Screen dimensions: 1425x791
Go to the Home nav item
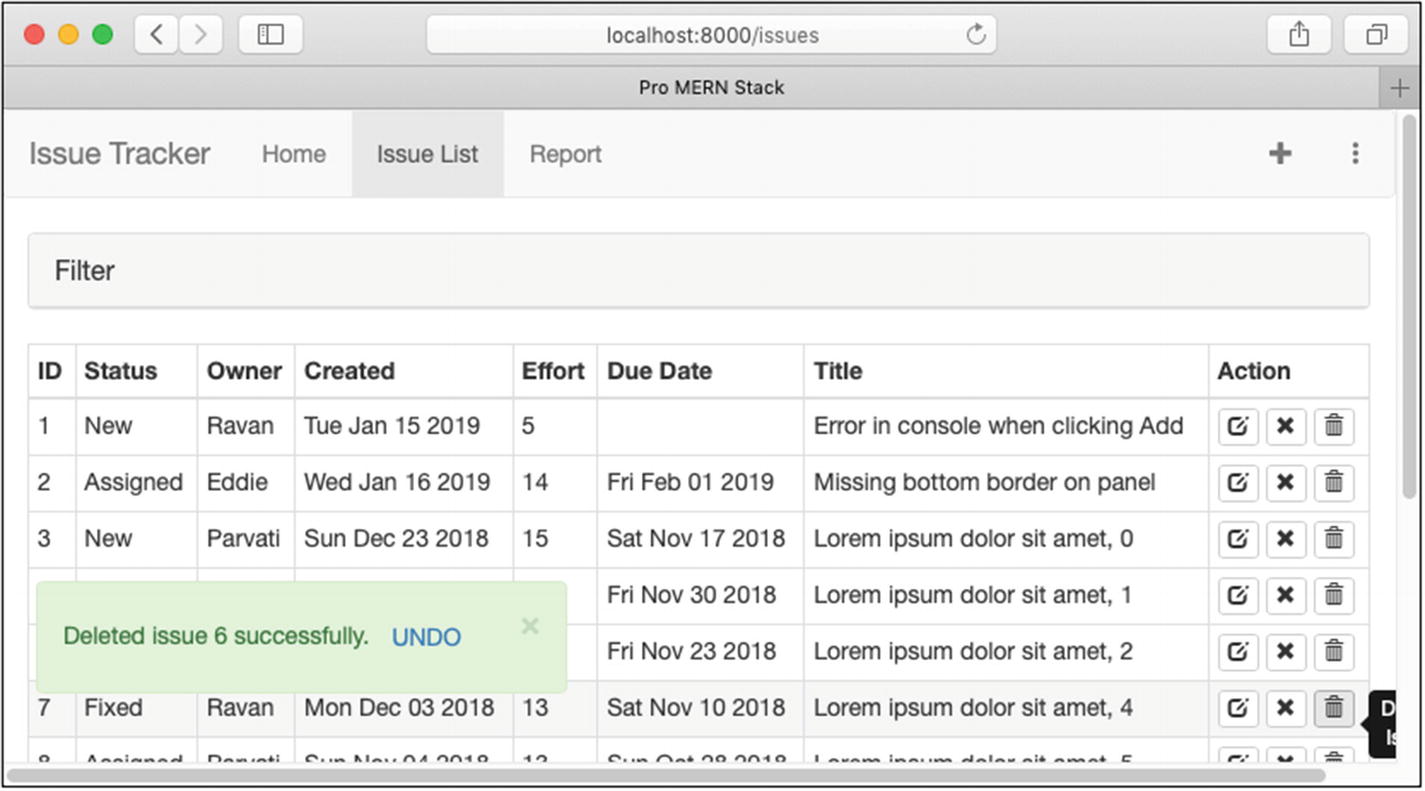click(294, 154)
